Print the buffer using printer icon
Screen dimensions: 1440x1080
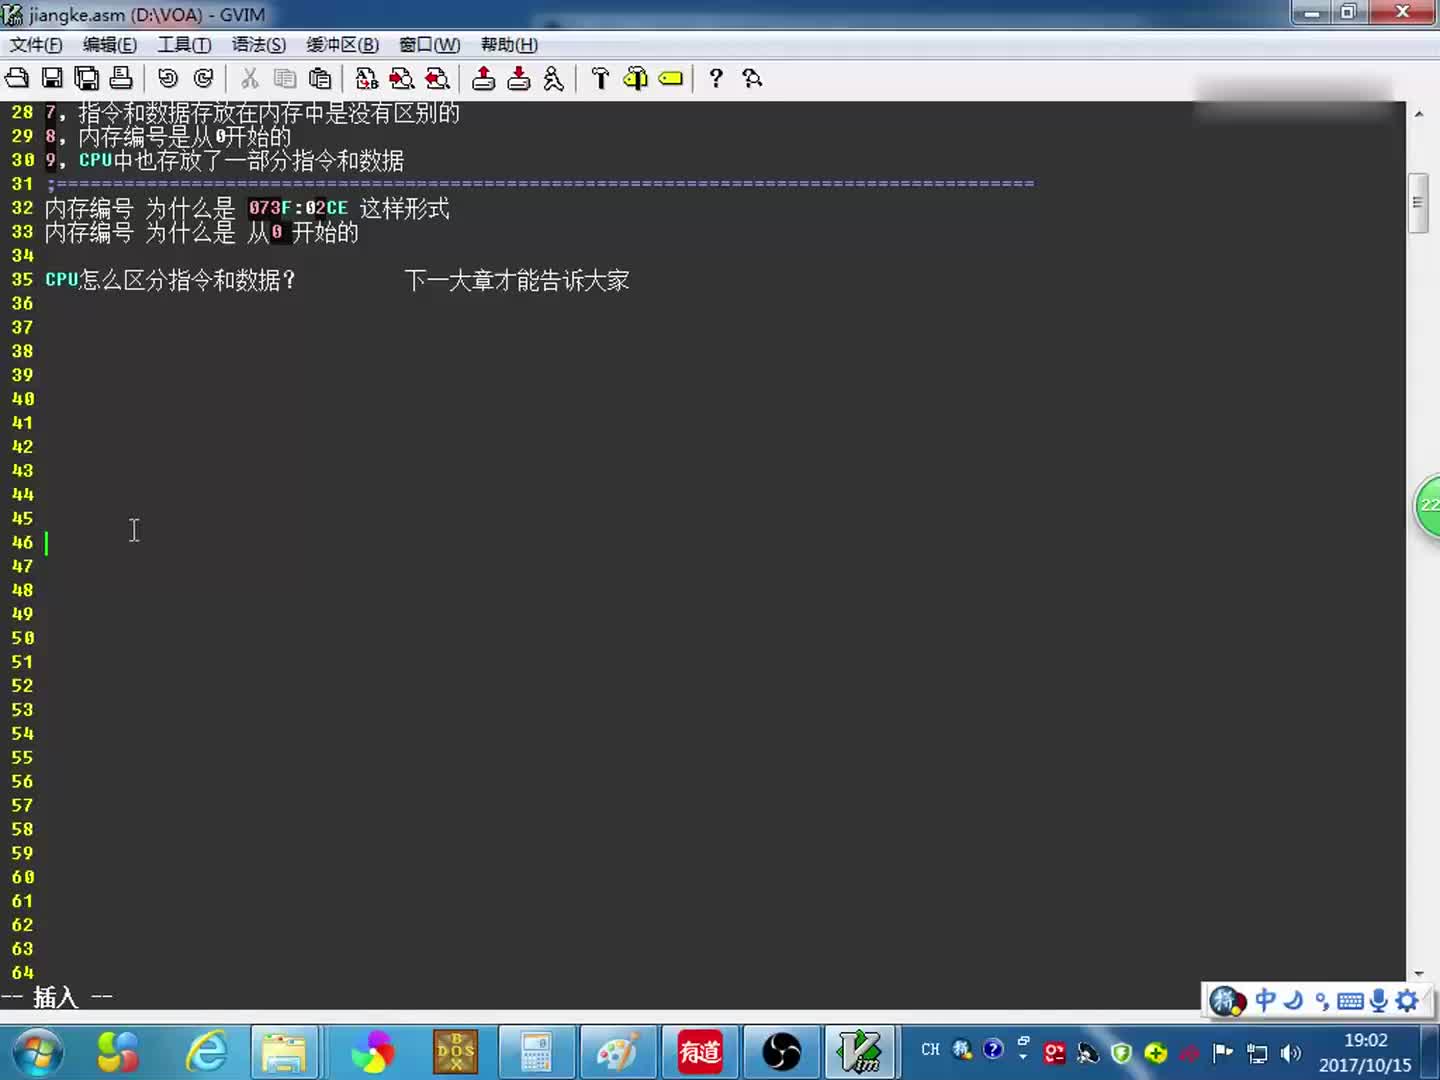pyautogui.click(x=121, y=78)
